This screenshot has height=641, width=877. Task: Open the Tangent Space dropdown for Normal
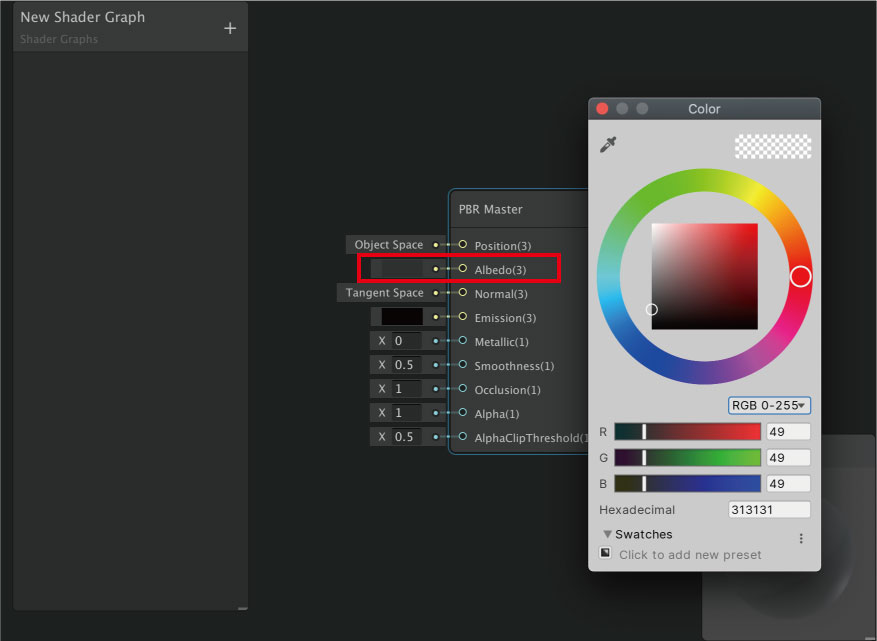click(384, 293)
